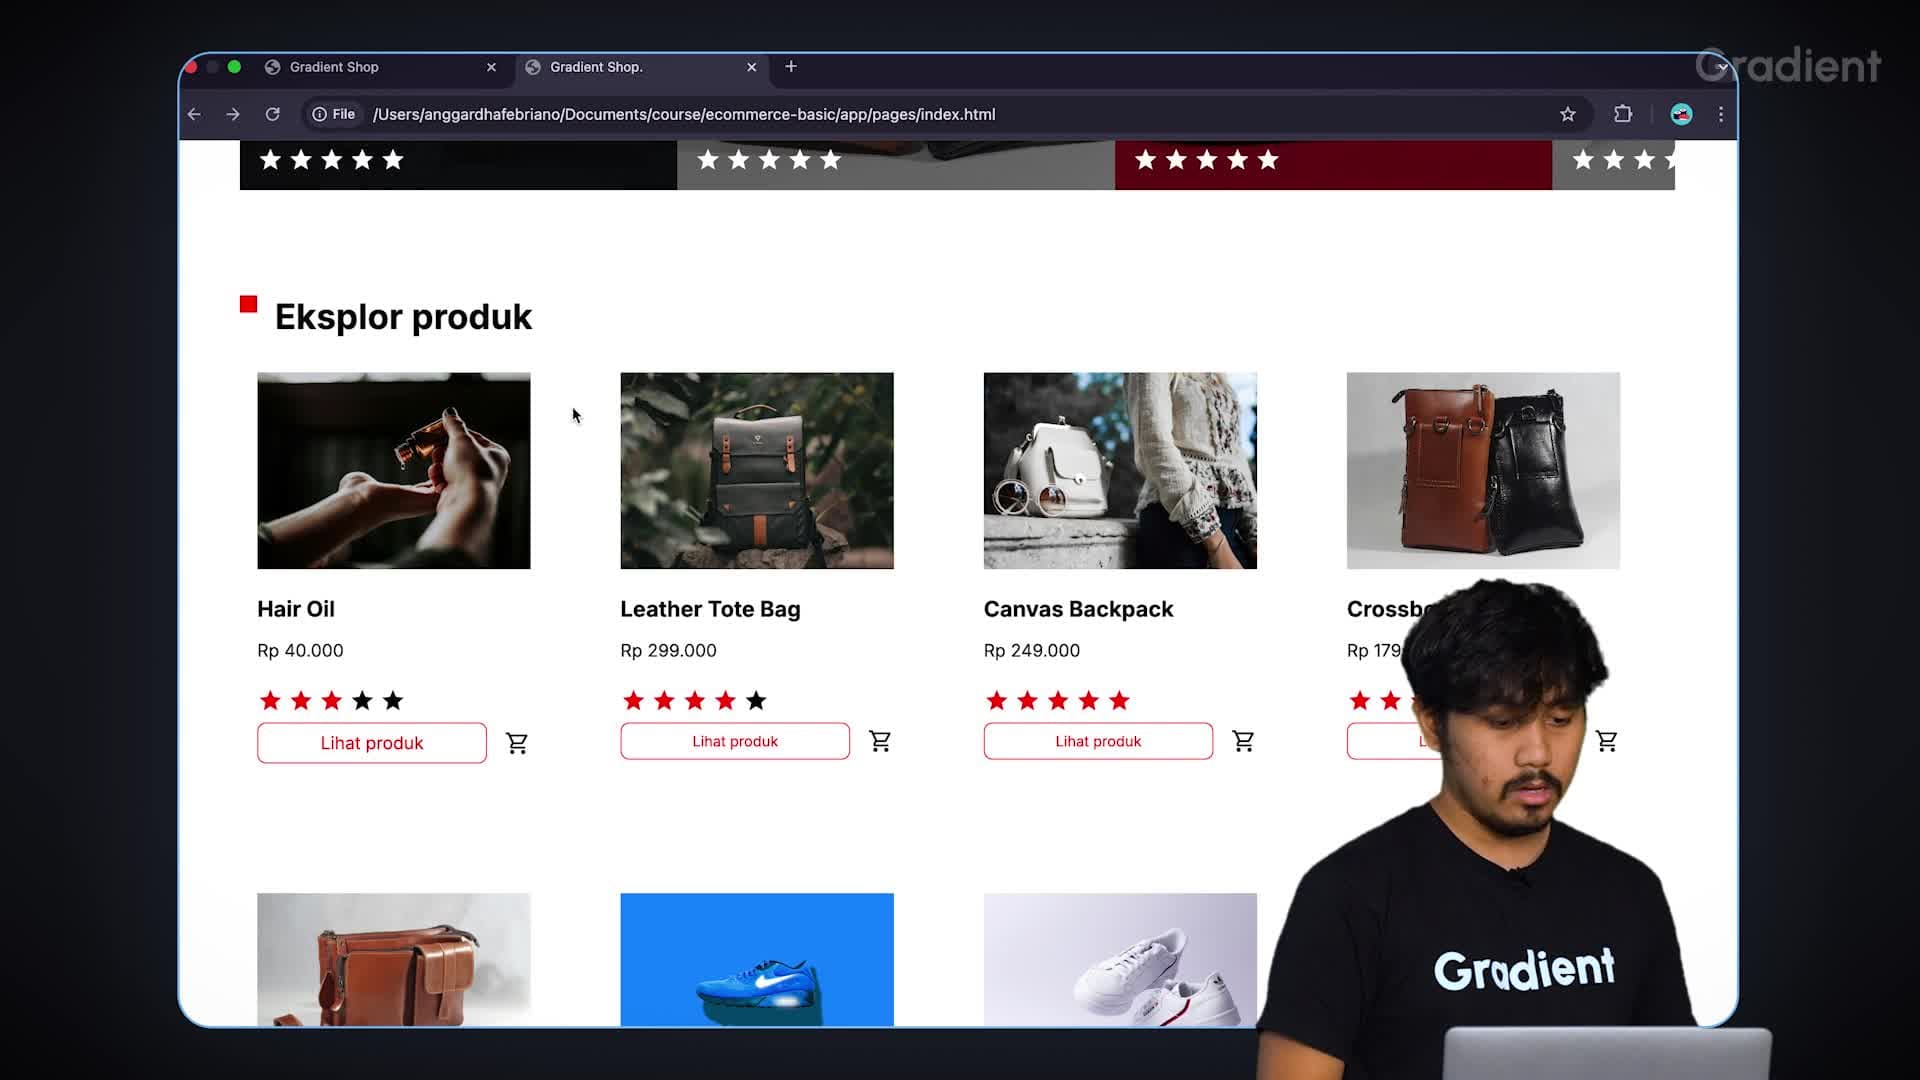The width and height of the screenshot is (1920, 1080).
Task: Click the browser extensions icon top right
Action: coord(1623,115)
